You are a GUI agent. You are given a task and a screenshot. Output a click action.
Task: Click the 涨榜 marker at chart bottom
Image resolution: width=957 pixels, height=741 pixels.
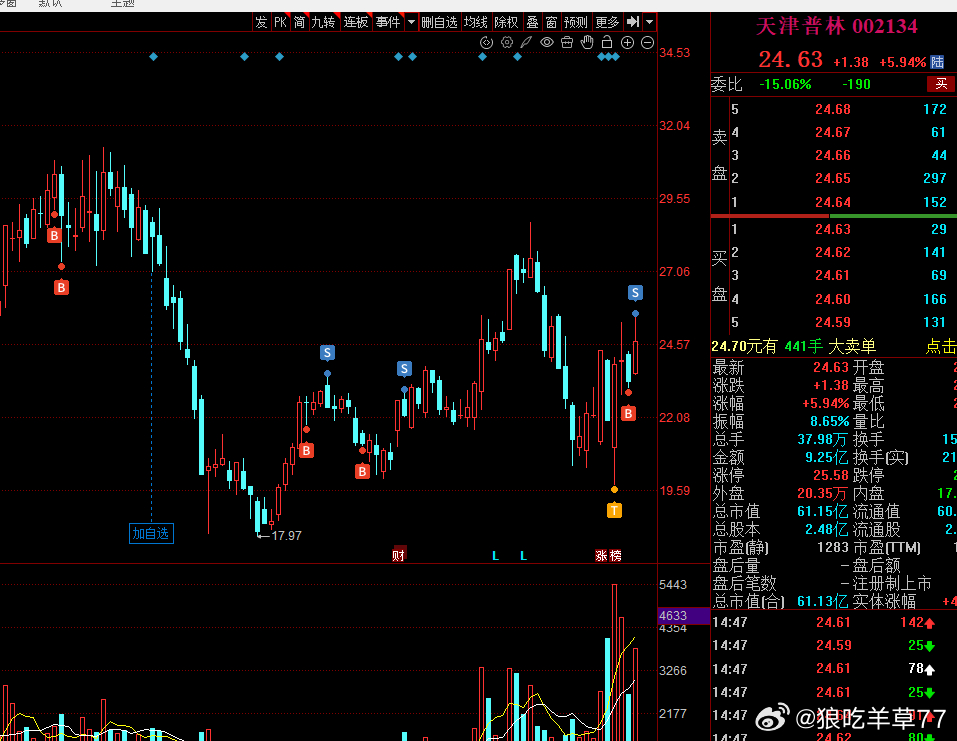click(x=609, y=555)
